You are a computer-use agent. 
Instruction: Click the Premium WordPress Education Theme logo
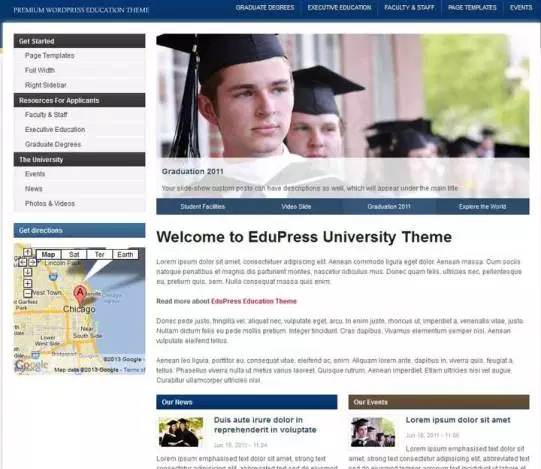81,10
